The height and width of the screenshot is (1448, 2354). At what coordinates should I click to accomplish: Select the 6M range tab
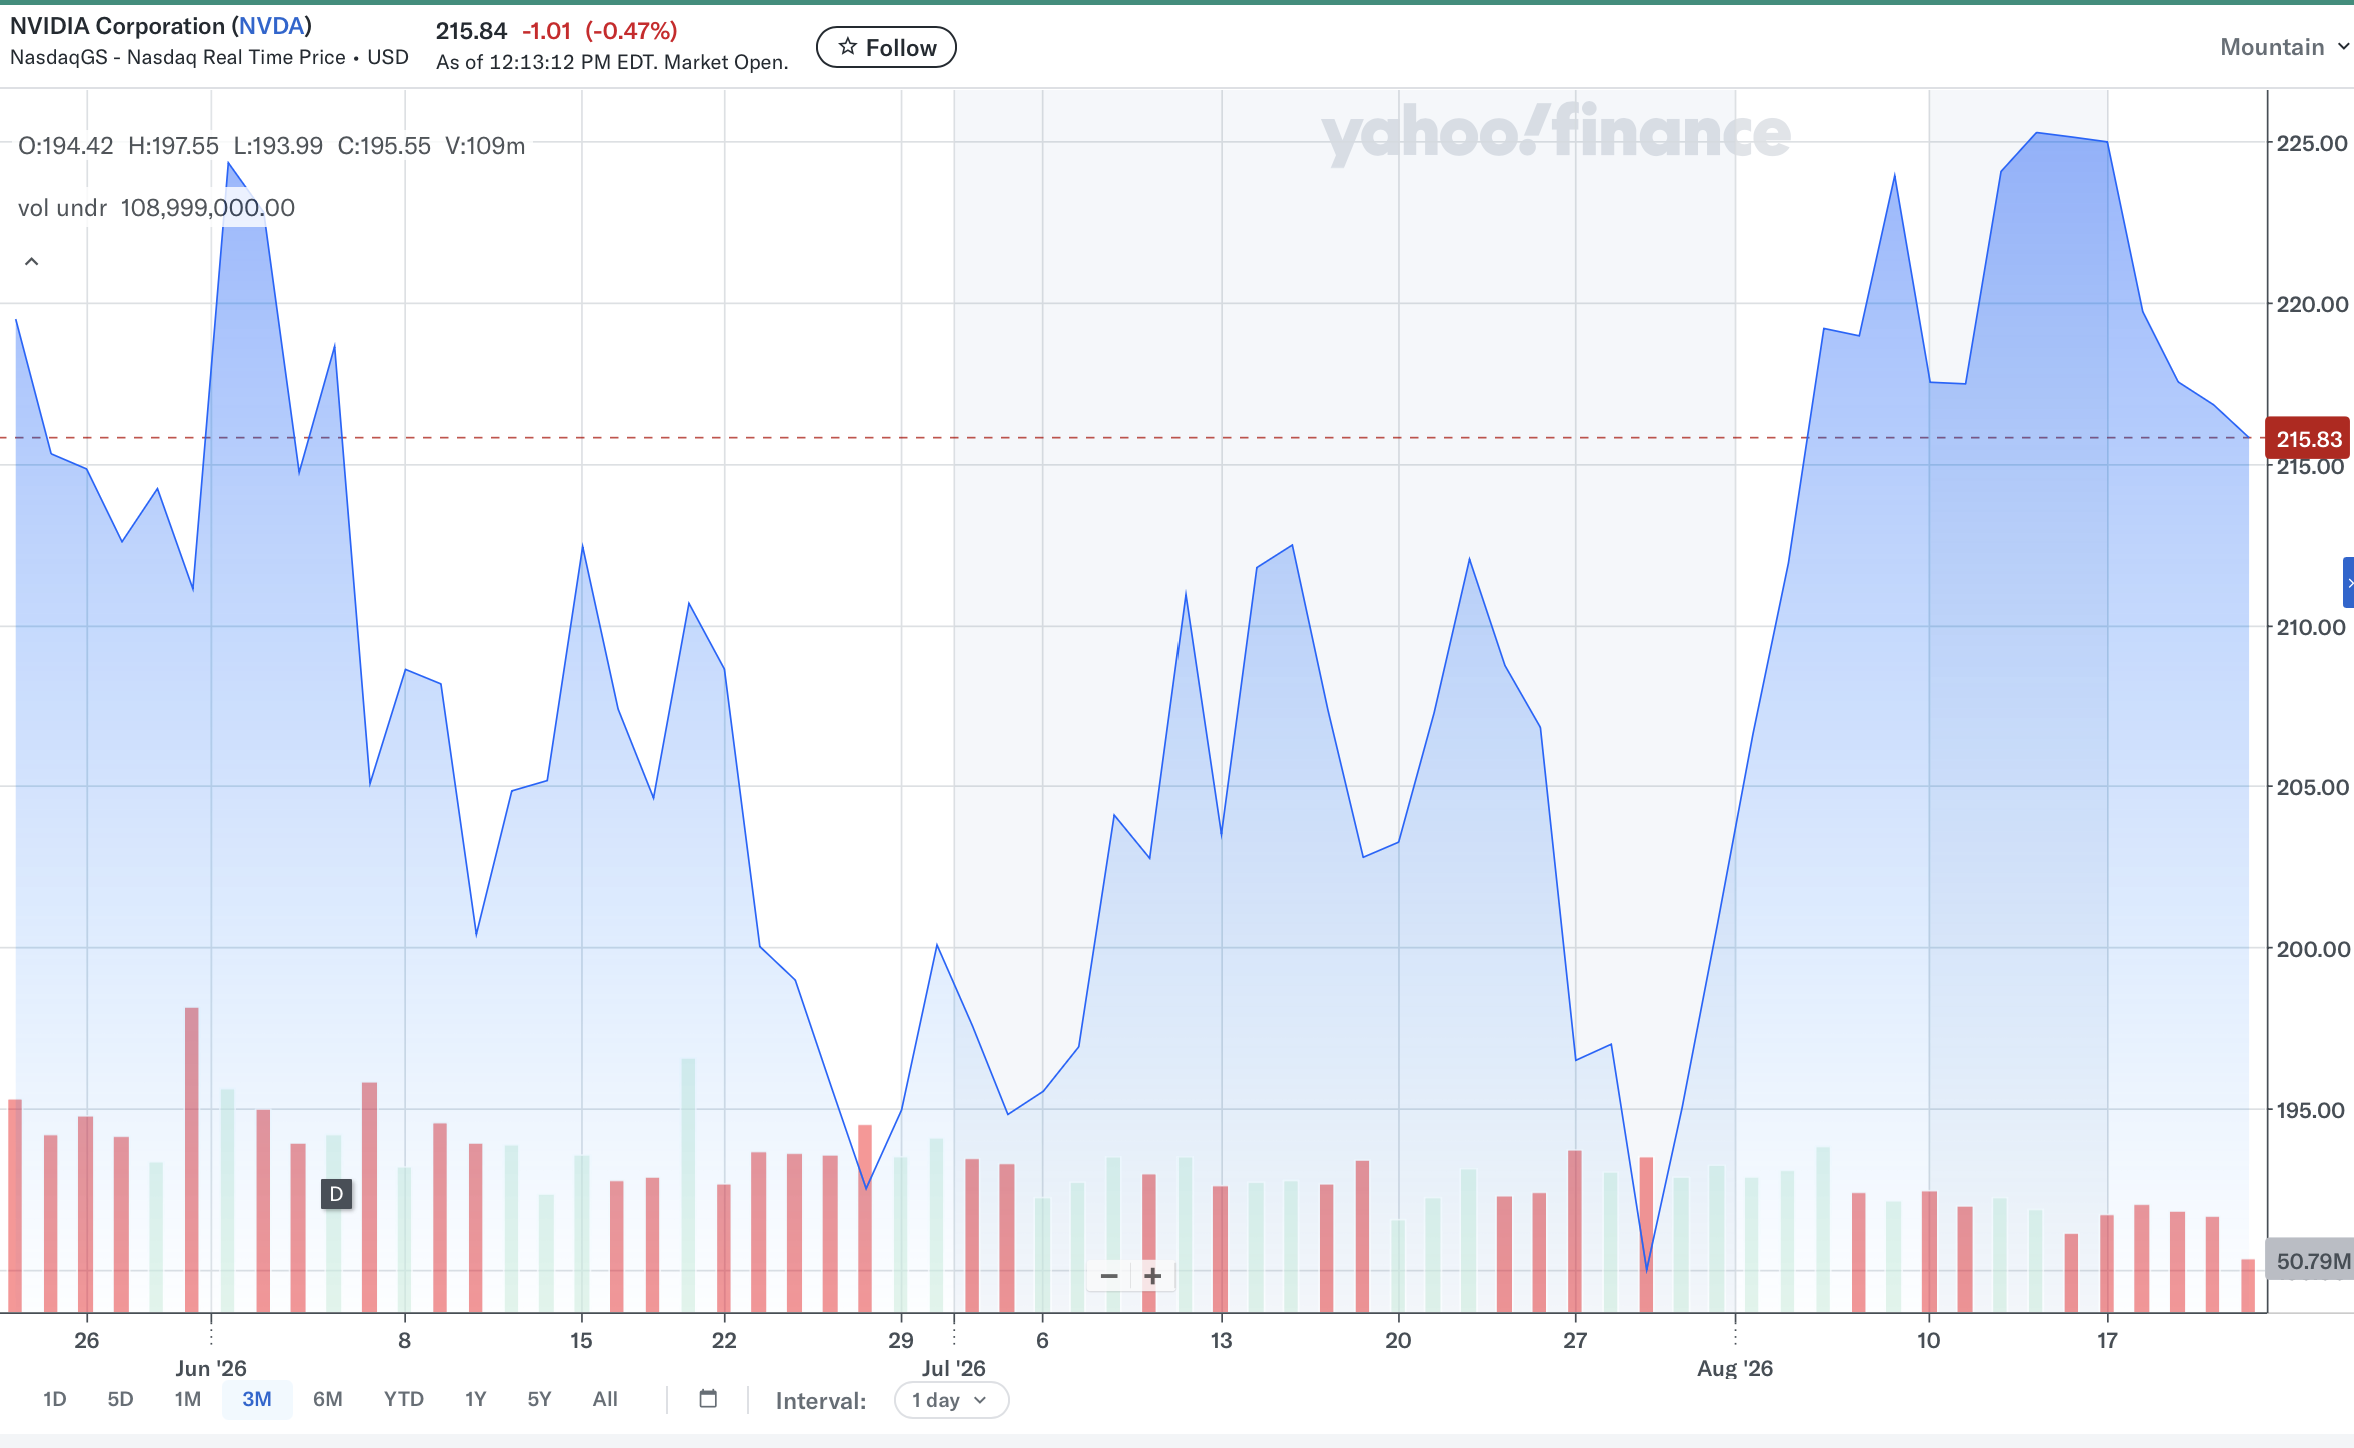[x=328, y=1399]
